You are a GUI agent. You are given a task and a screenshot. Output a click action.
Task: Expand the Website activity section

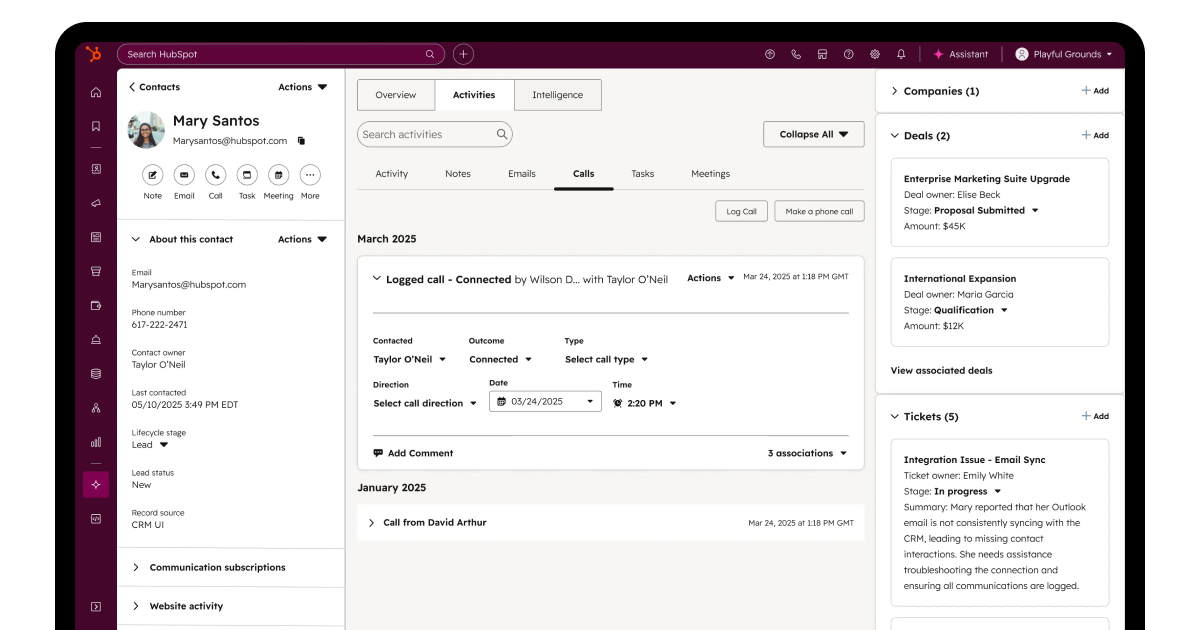pos(136,606)
